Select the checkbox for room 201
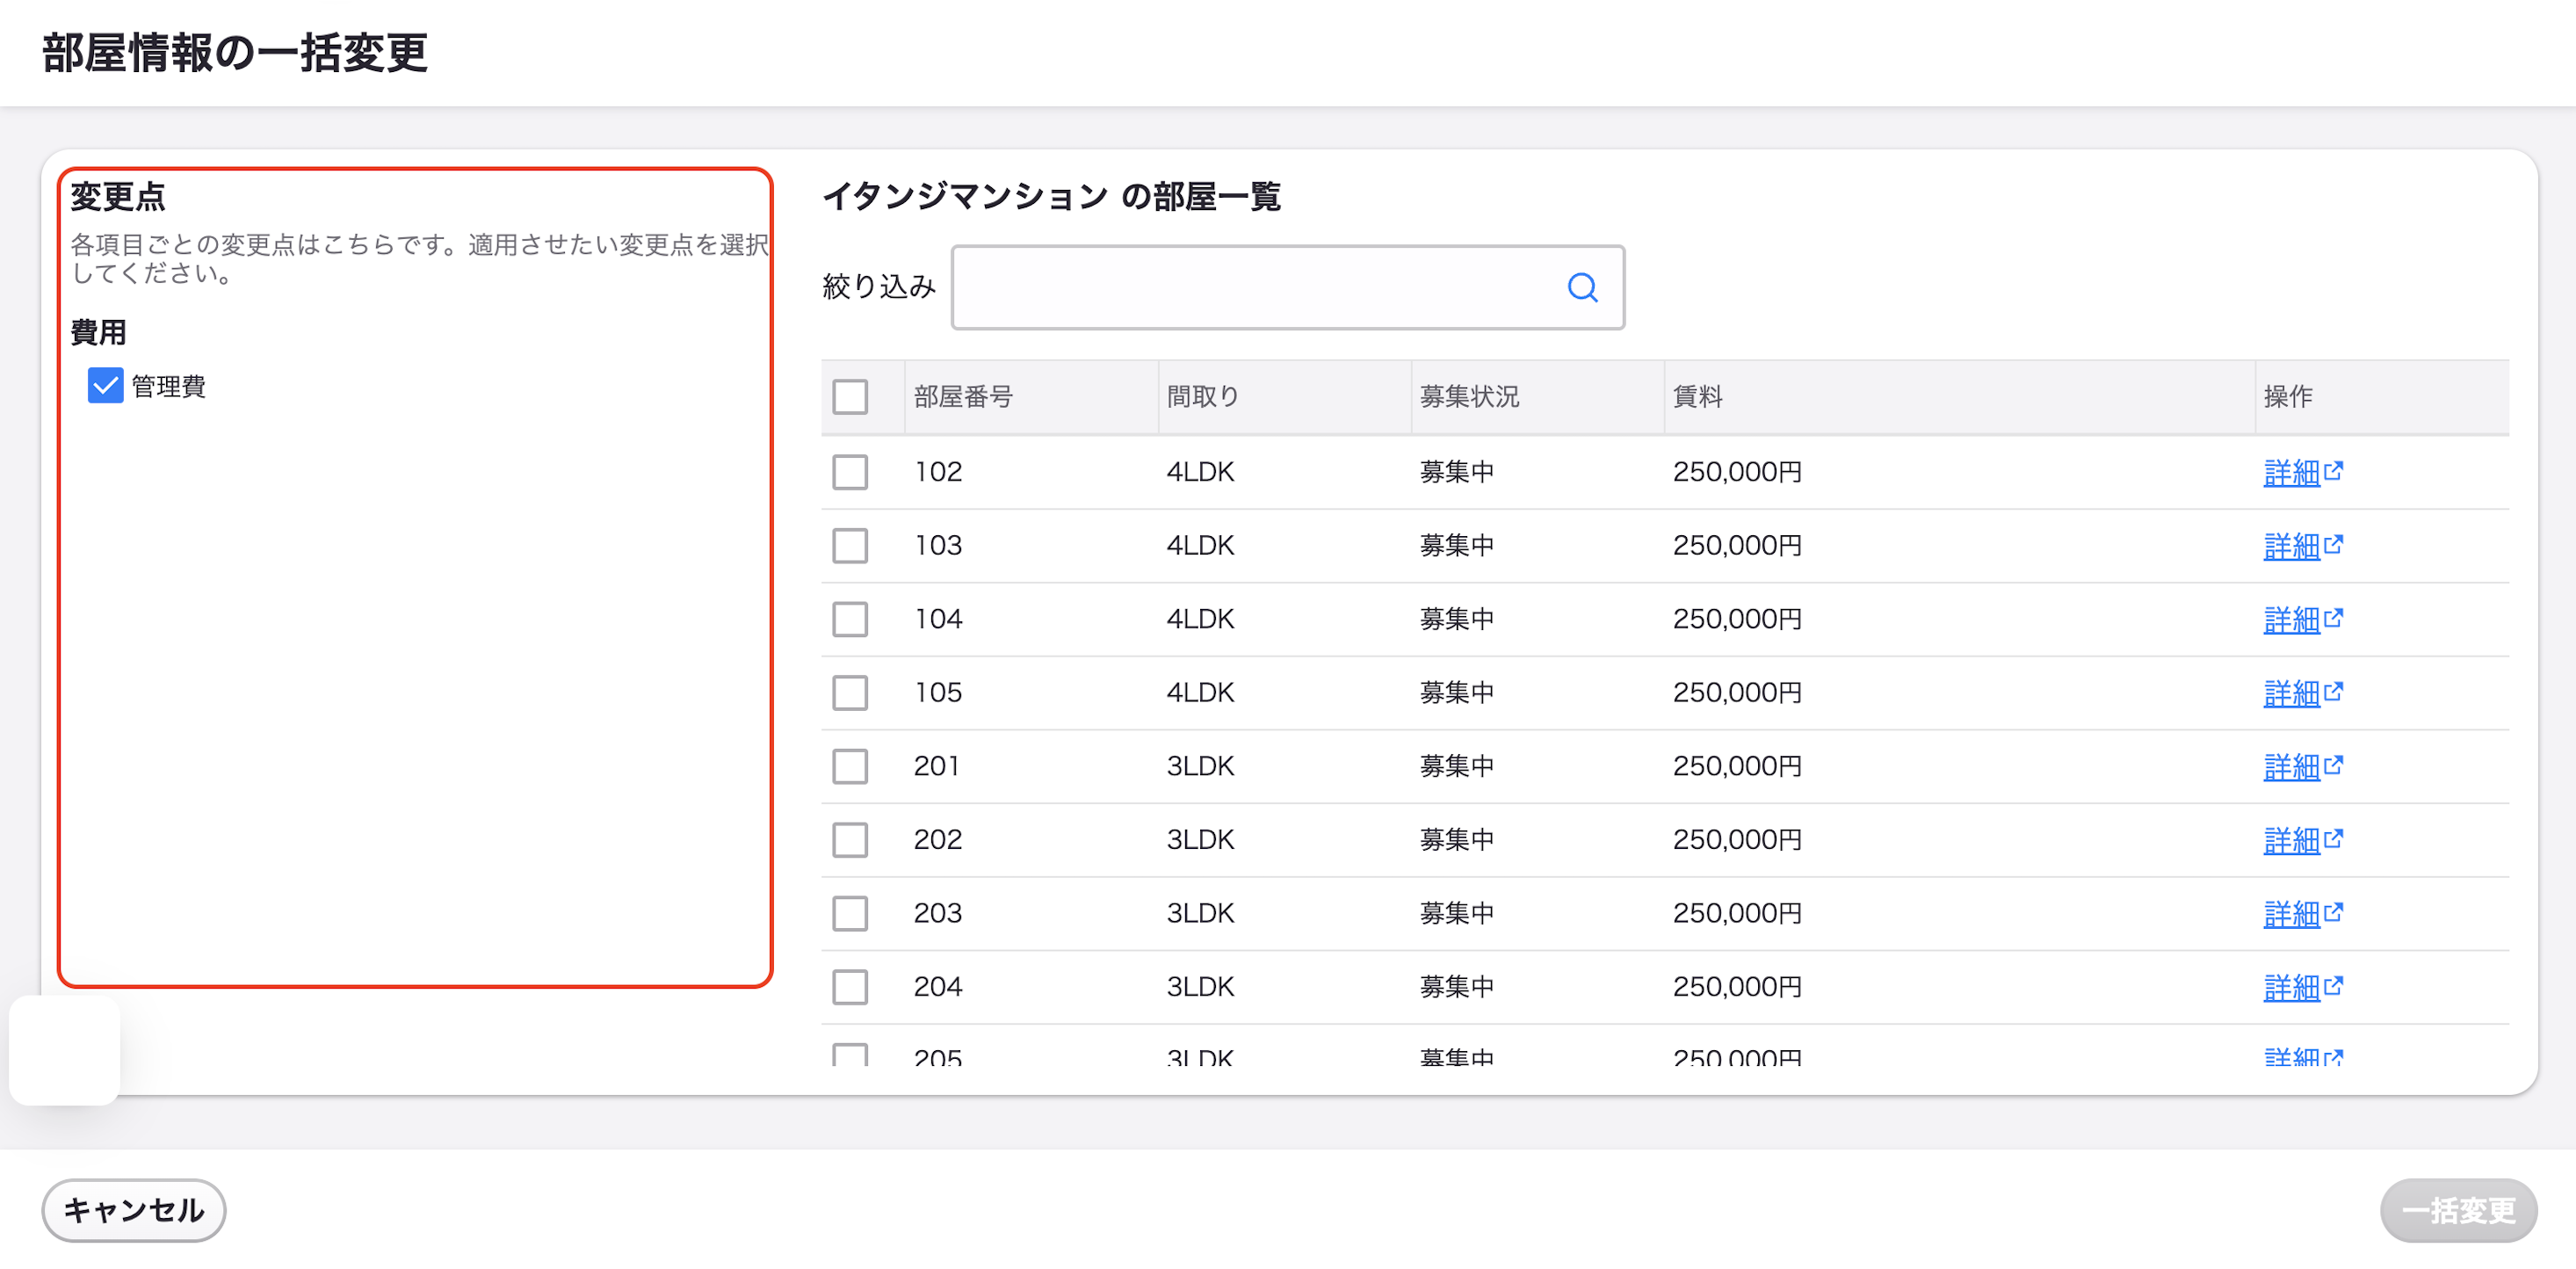The height and width of the screenshot is (1269, 2576). (x=850, y=766)
